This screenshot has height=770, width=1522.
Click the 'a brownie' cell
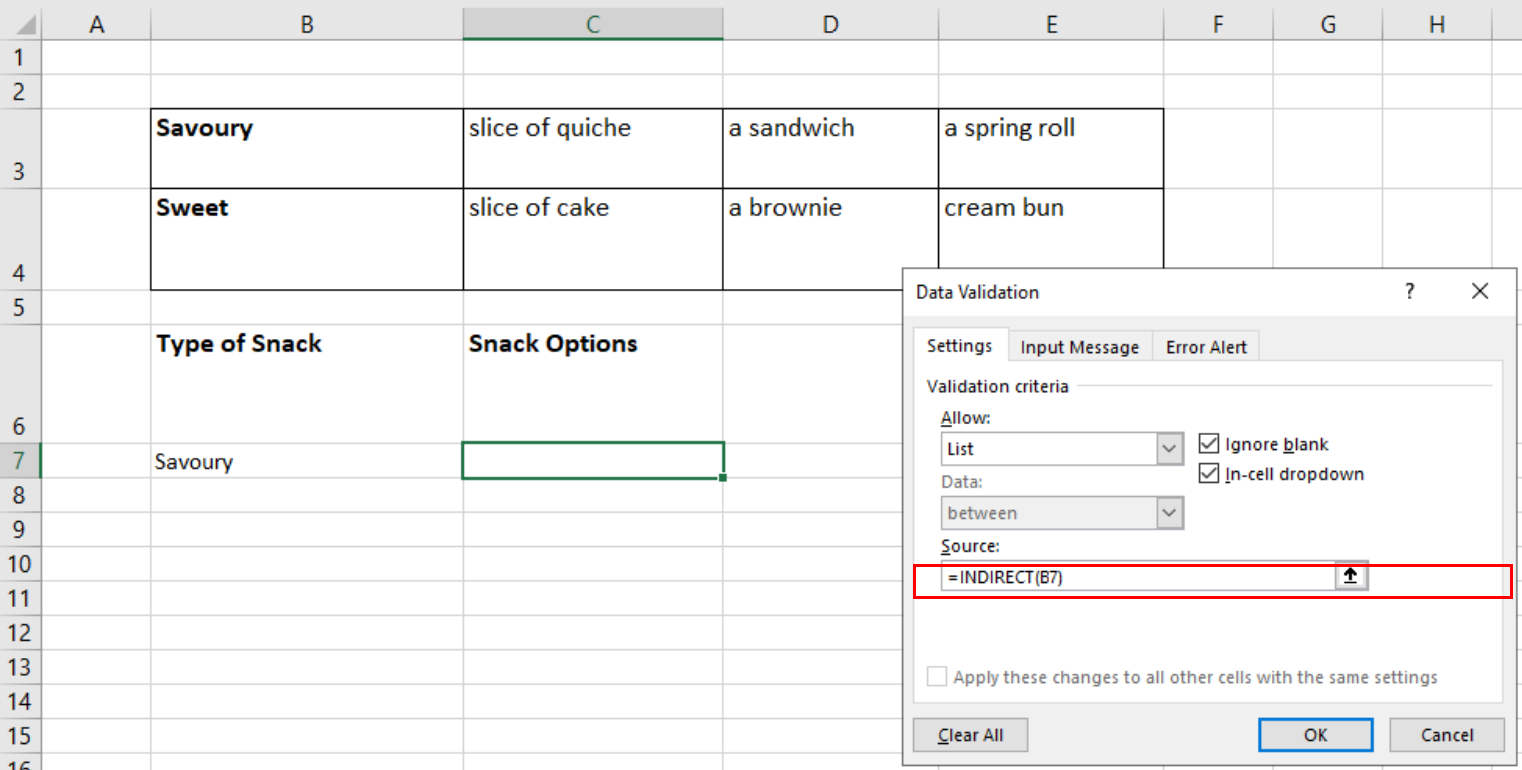(x=831, y=239)
